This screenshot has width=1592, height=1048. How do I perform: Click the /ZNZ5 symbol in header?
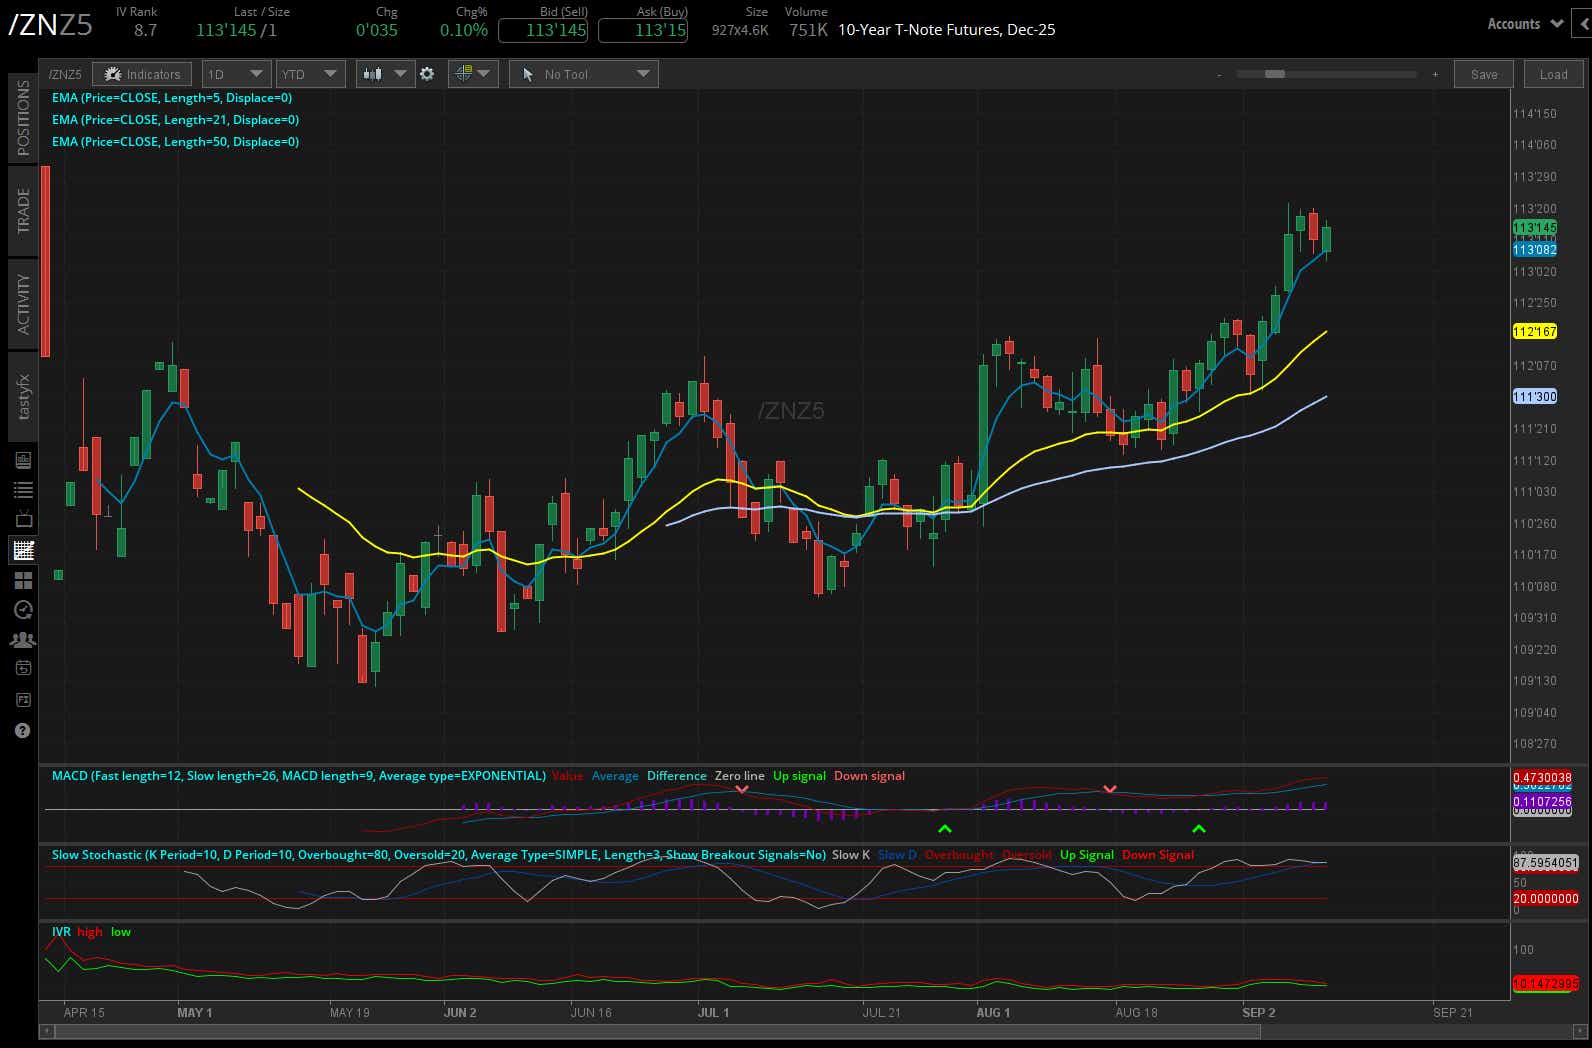[50, 25]
